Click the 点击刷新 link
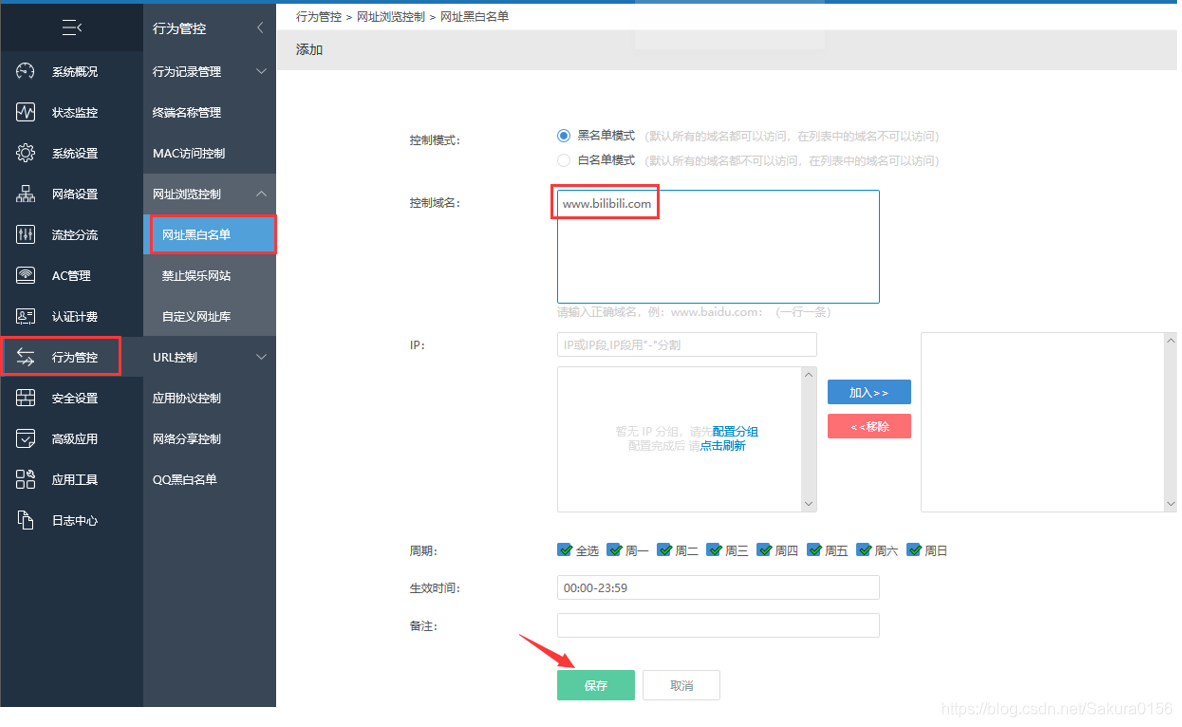This screenshot has height=727, width=1182. point(723,446)
